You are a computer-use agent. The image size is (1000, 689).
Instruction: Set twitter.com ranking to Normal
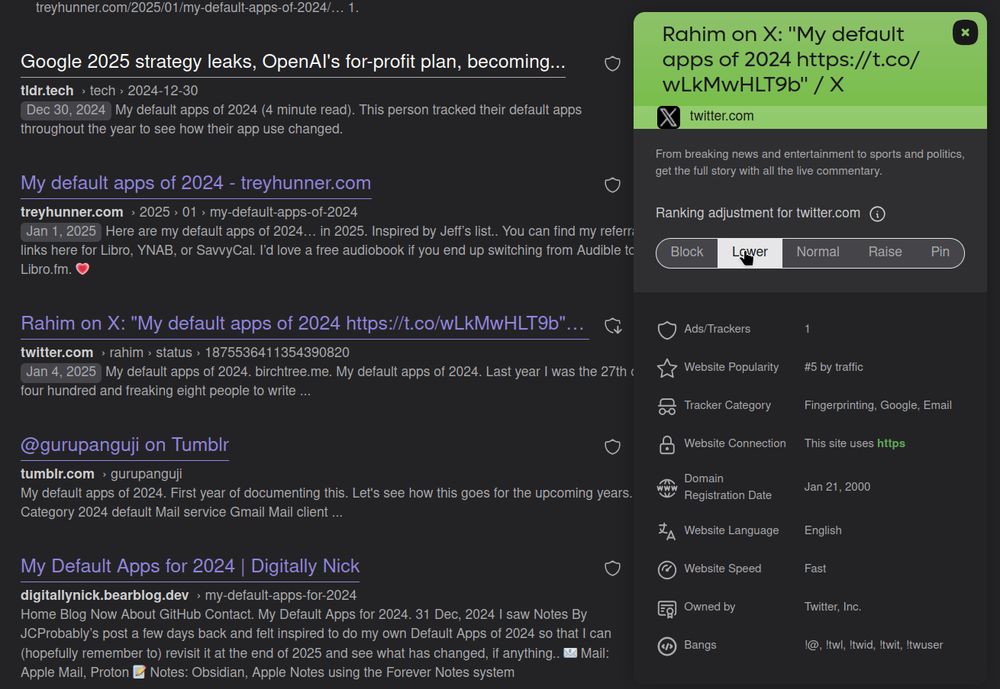pos(818,252)
